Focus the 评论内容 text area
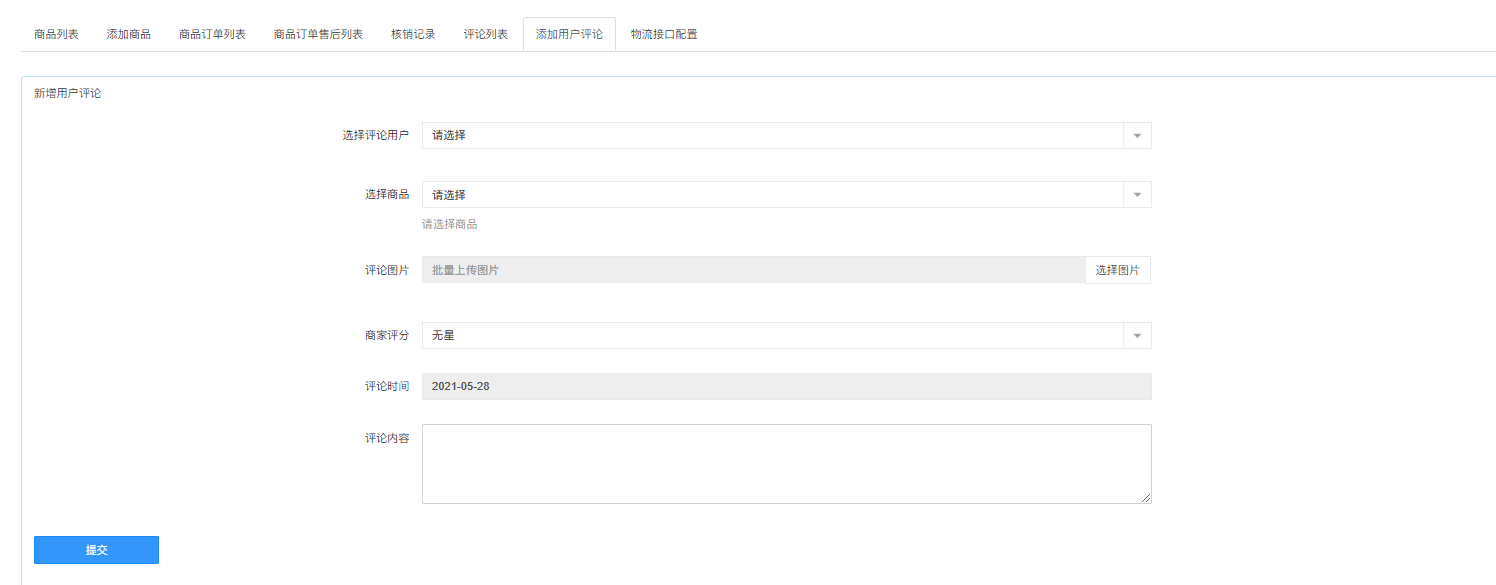The image size is (1496, 585). 786,464
